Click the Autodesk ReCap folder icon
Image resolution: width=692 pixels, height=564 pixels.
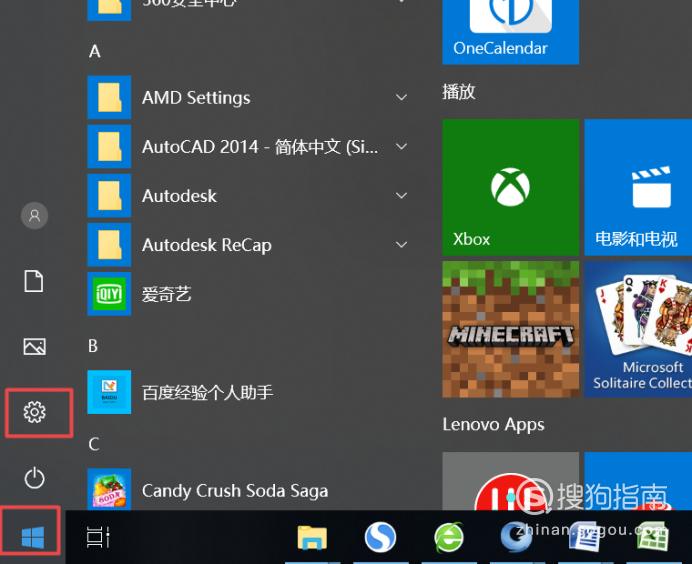click(109, 244)
